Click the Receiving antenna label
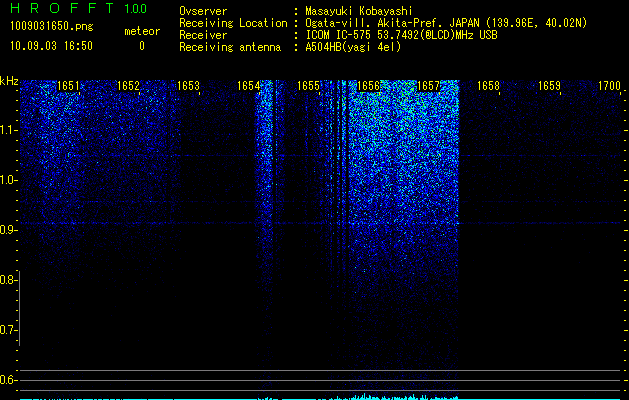 tap(230, 47)
